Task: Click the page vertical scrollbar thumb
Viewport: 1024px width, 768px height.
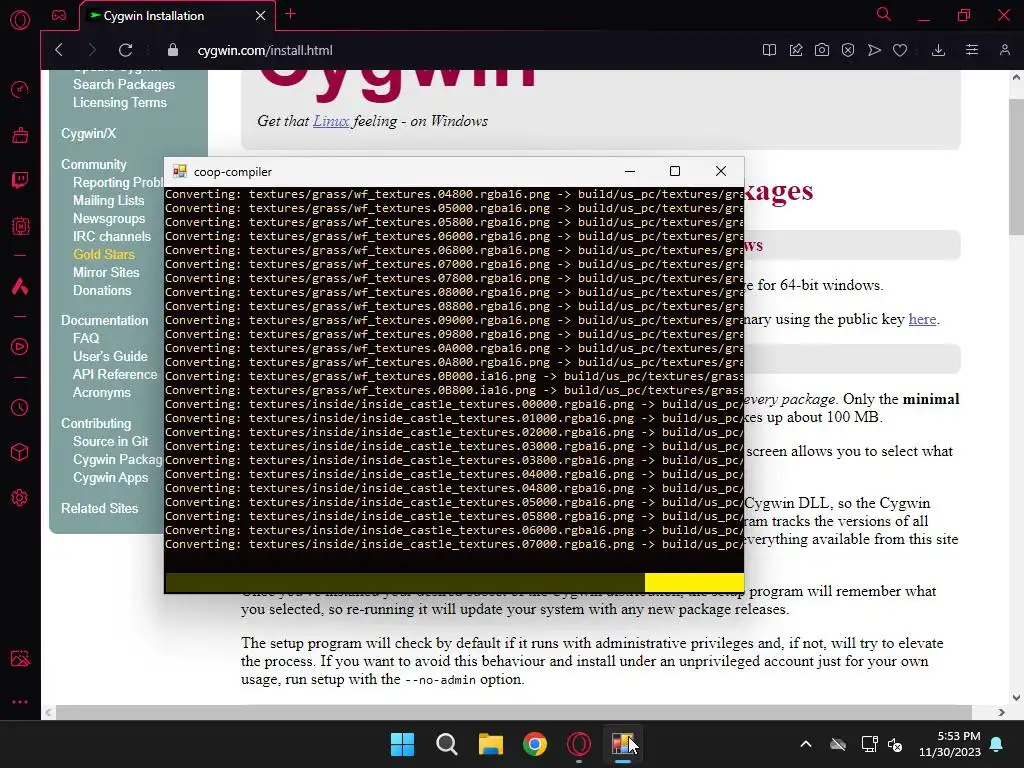Action: tap(1016, 167)
